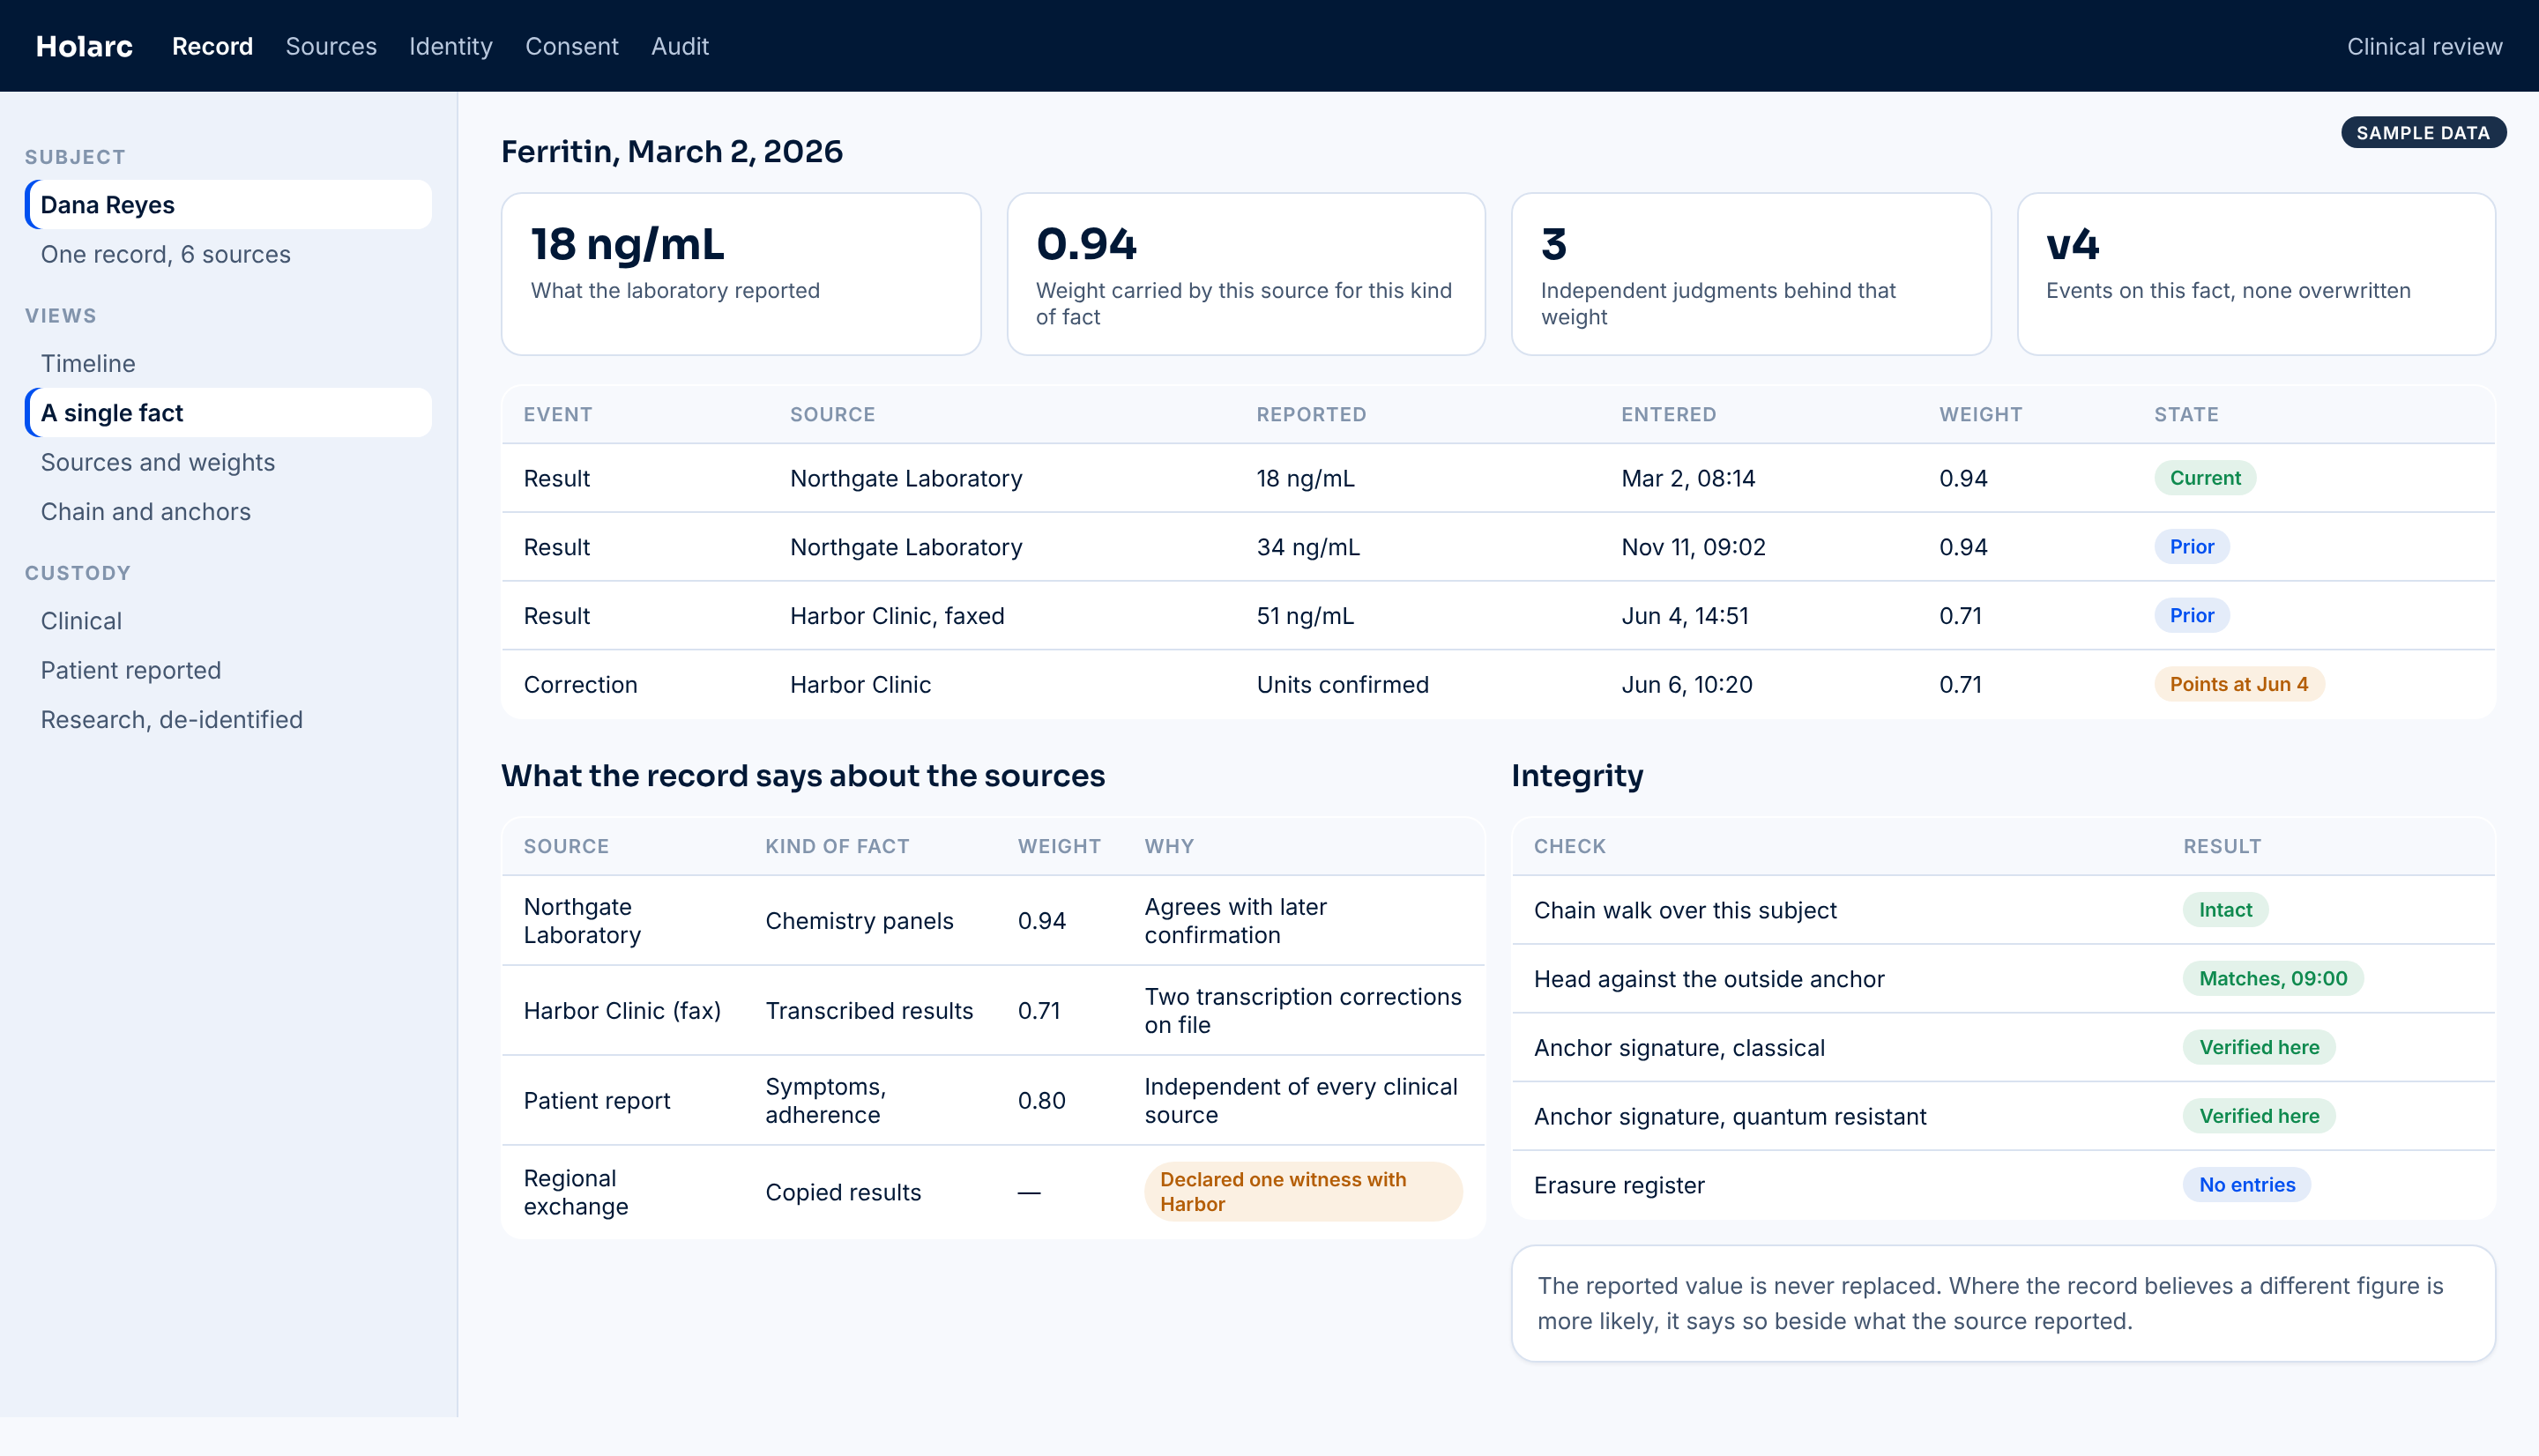2539x1456 pixels.
Task: Click the 'Matches, 09:00' badge
Action: pyautogui.click(x=2272, y=979)
